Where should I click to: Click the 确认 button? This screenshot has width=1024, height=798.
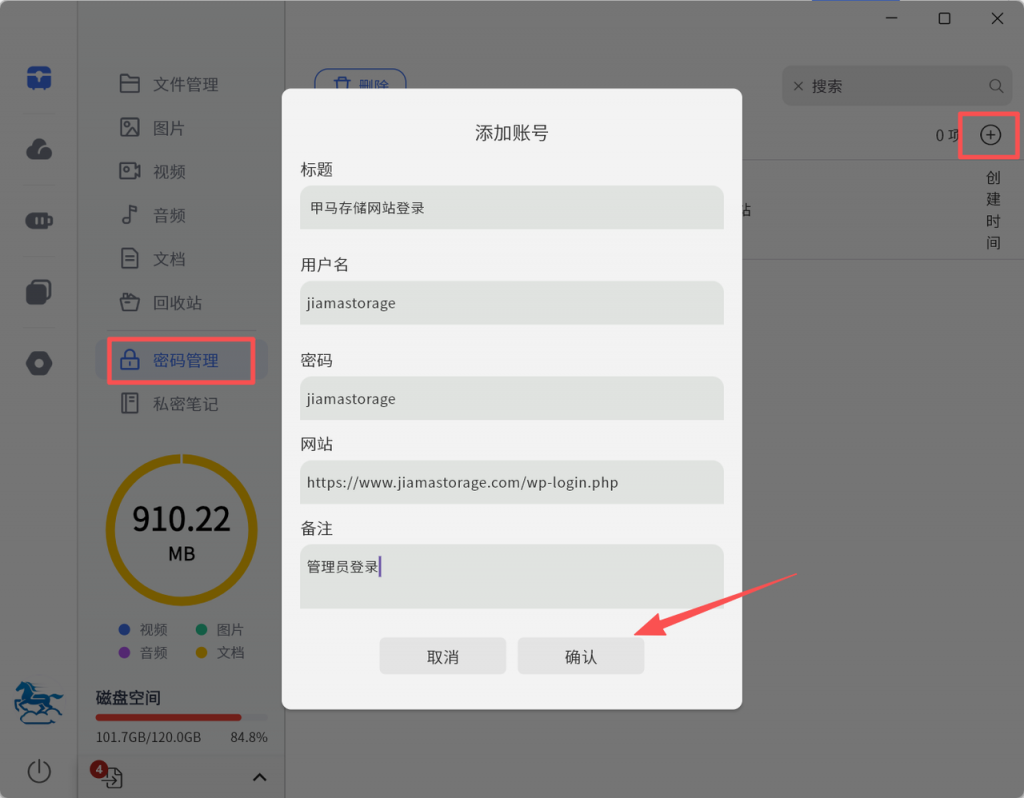(580, 657)
